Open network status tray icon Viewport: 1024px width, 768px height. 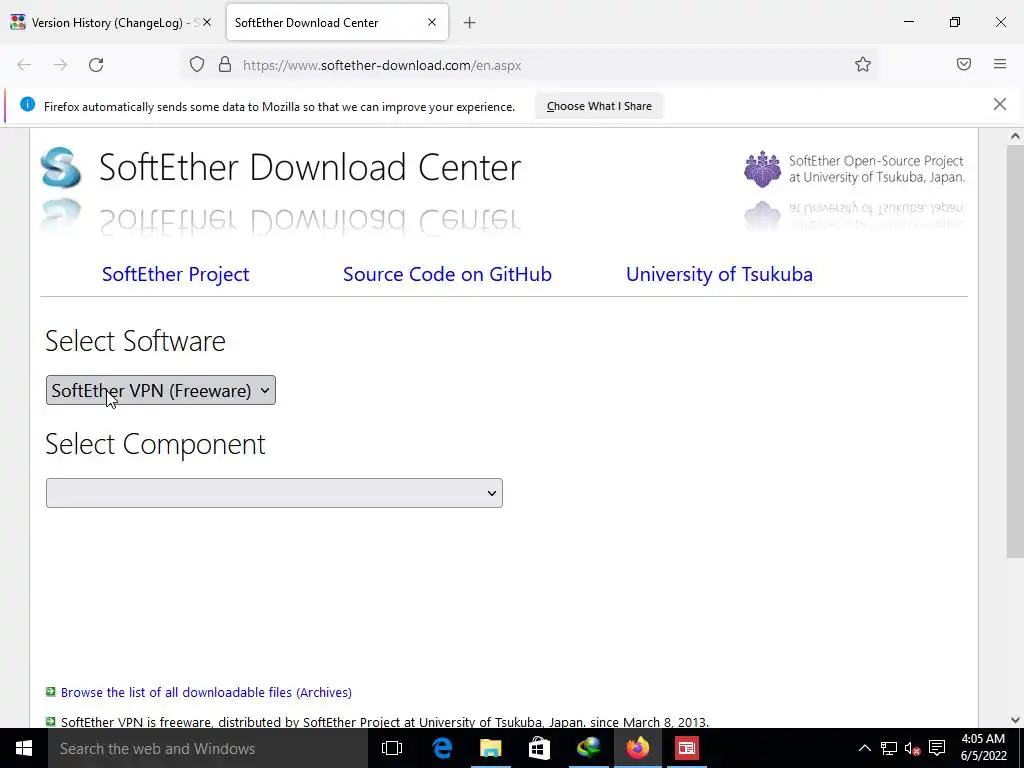[889, 748]
